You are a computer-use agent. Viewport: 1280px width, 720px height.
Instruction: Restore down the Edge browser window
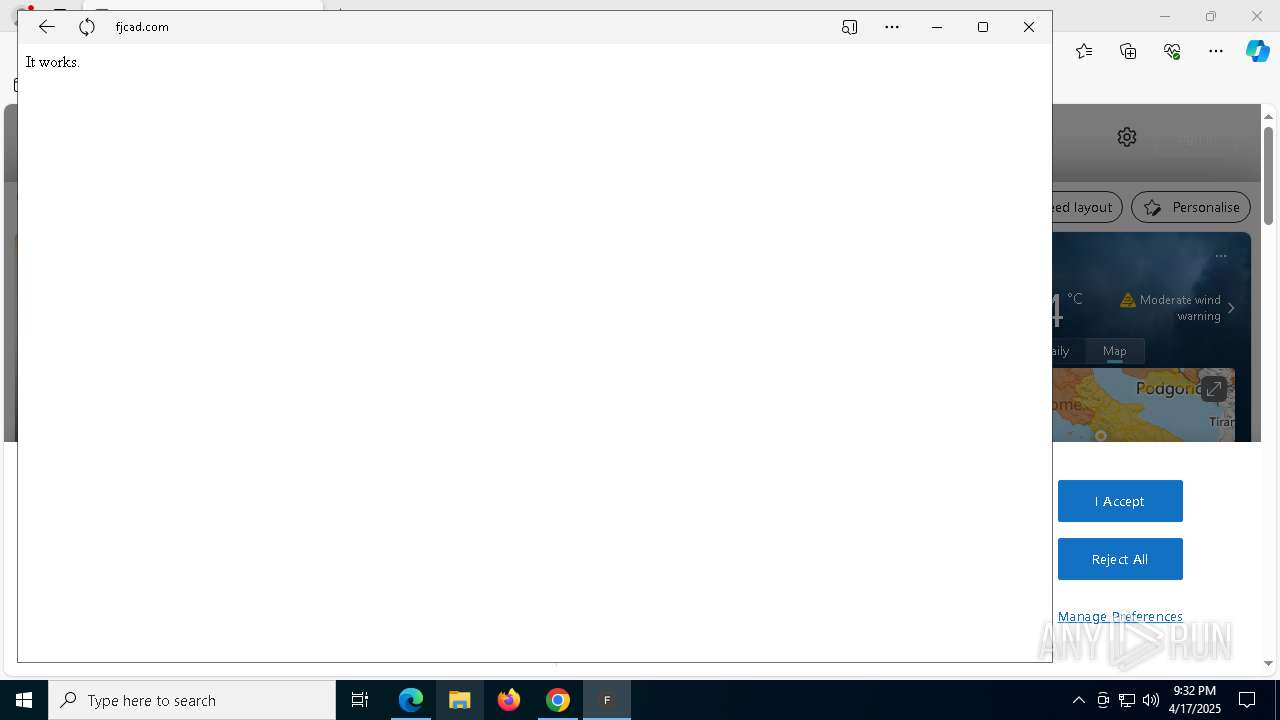coord(1211,16)
